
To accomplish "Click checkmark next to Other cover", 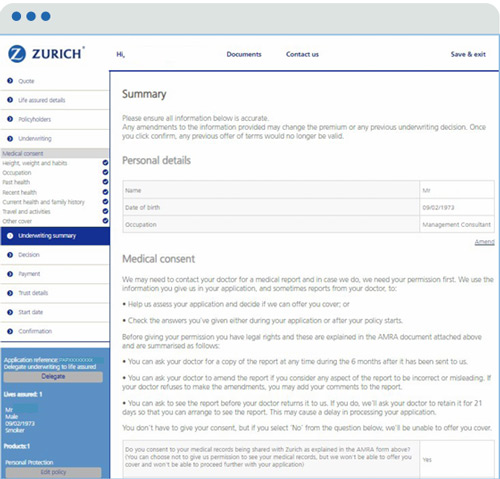I will pyautogui.click(x=105, y=221).
